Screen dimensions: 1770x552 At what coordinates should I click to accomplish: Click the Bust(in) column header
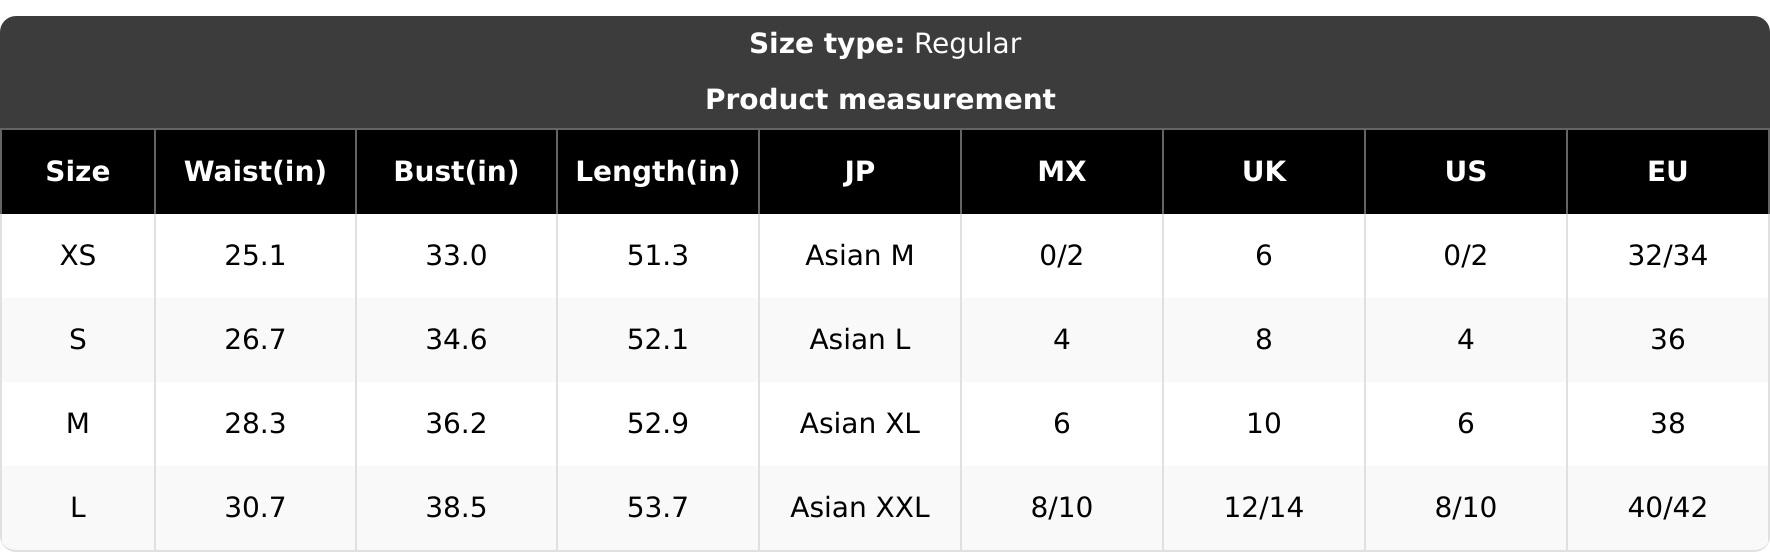(x=457, y=172)
